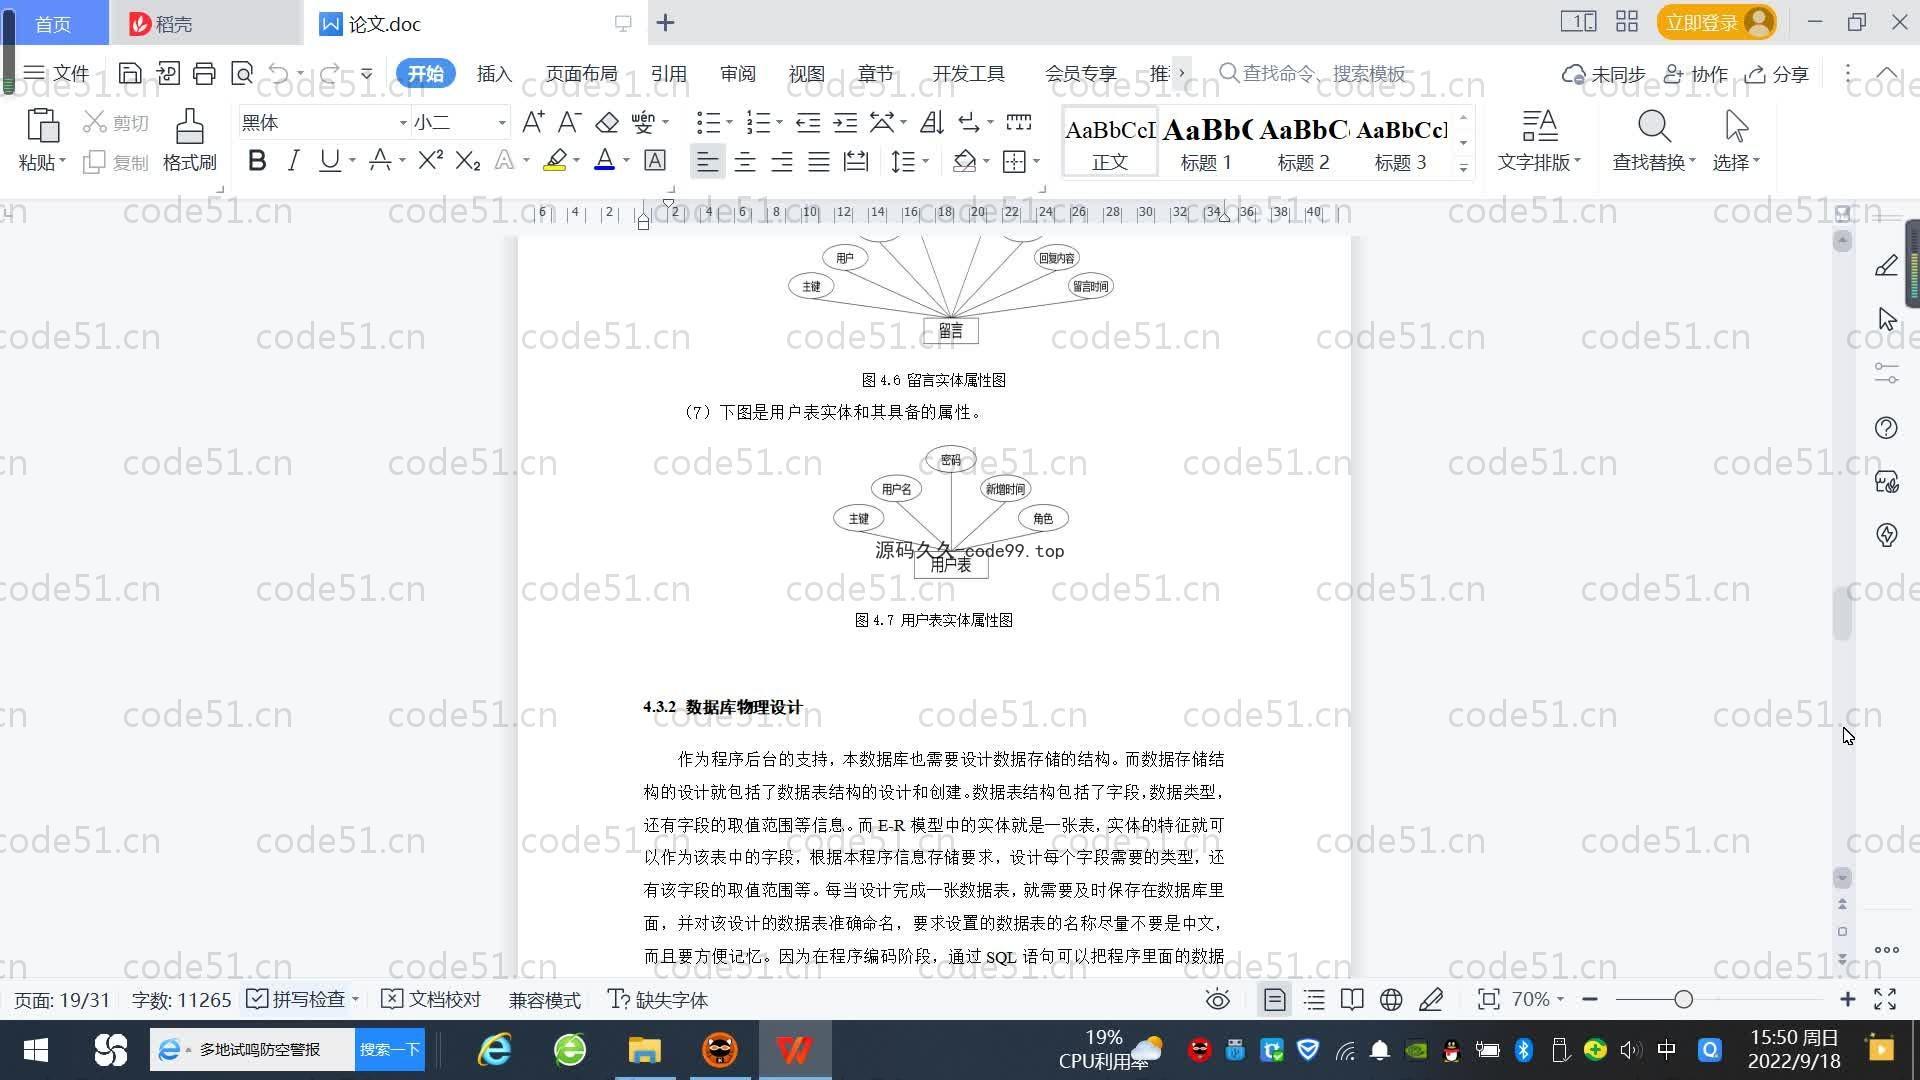Click the 立即登录 login button
The image size is (1920, 1080).
[1717, 22]
